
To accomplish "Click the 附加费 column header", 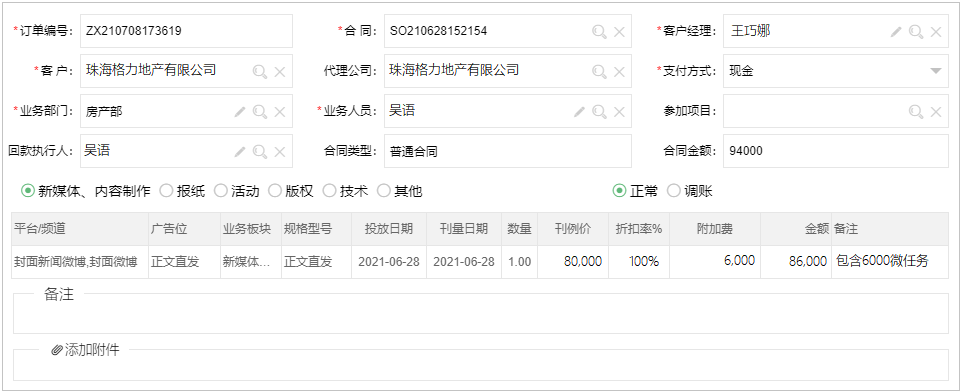I will [x=715, y=229].
